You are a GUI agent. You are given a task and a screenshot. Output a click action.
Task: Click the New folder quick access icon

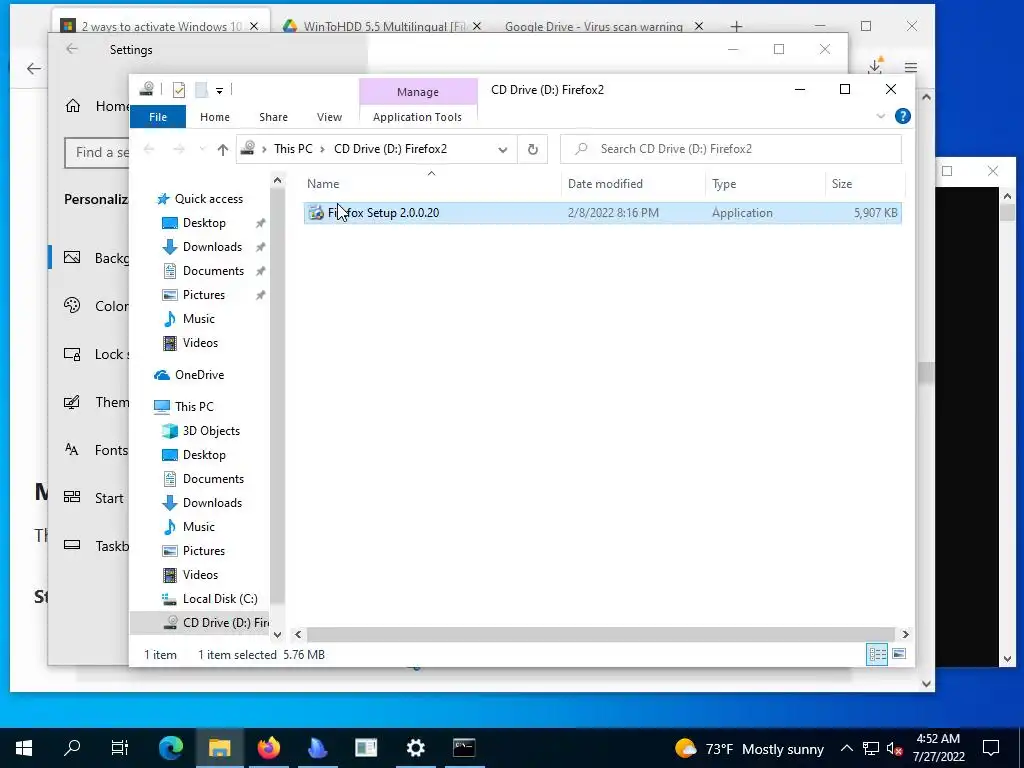(202, 90)
